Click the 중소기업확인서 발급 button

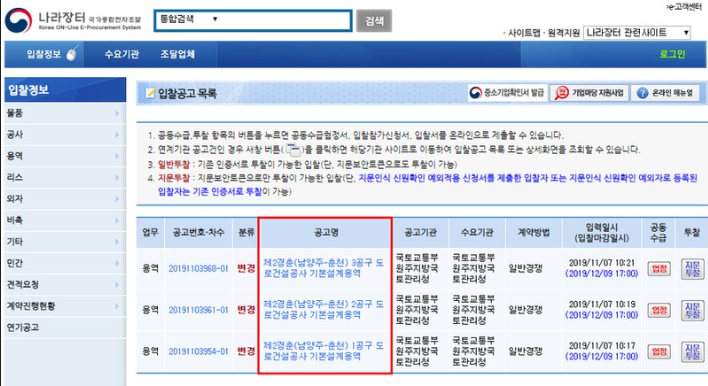coord(507,93)
